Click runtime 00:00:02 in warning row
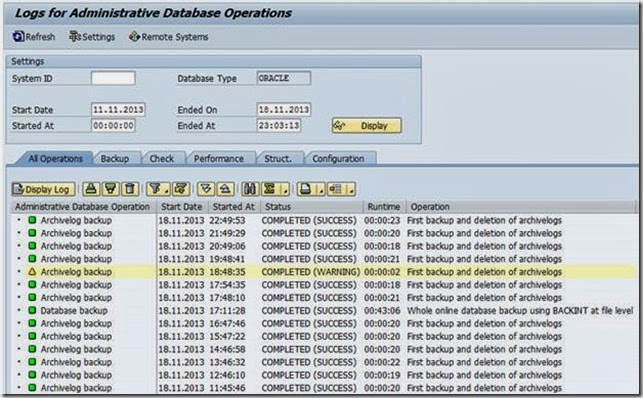The width and height of the screenshot is (643, 398). pyautogui.click(x=382, y=272)
